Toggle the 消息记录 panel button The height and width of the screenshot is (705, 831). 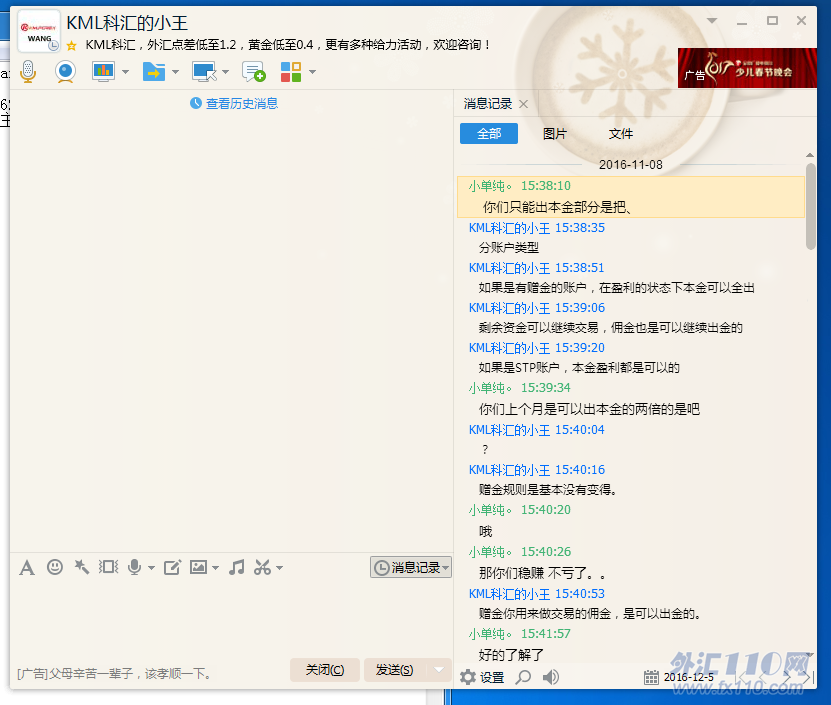pos(410,567)
